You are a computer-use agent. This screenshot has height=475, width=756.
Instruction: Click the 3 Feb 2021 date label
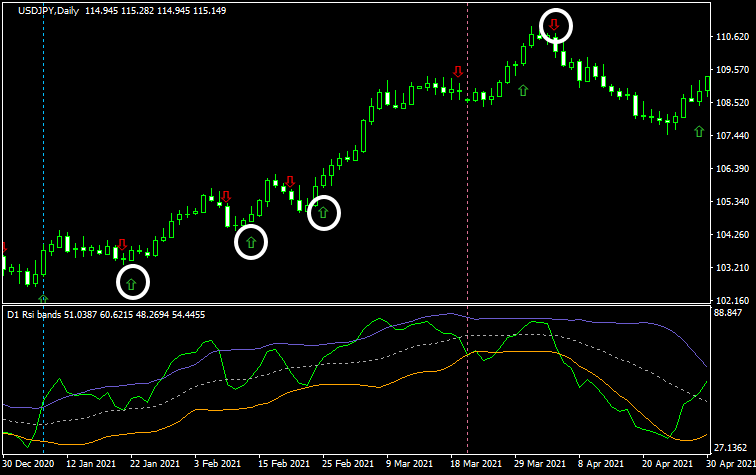217,463
